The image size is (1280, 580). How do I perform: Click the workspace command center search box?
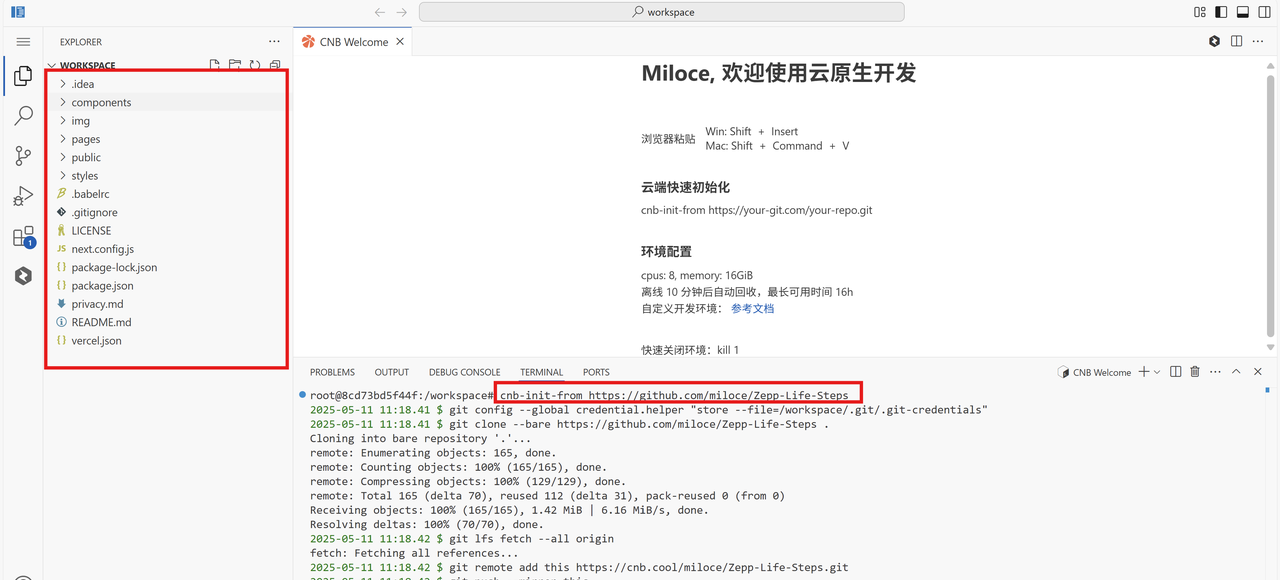tap(662, 12)
